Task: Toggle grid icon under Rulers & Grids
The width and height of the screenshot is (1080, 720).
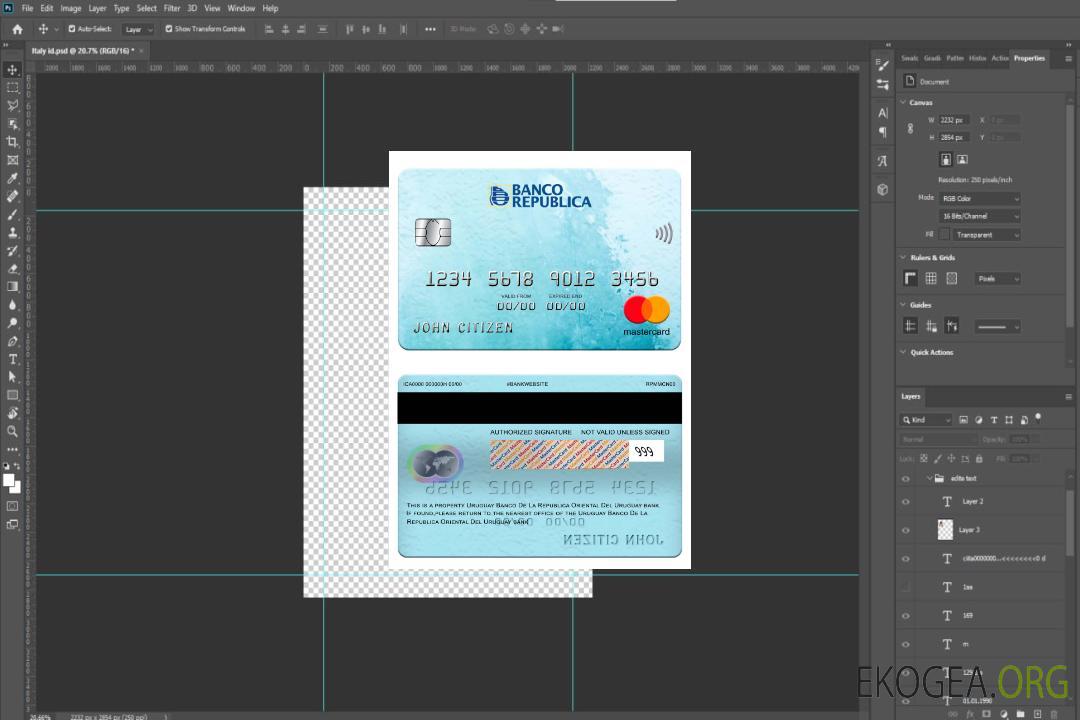Action: pos(931,278)
